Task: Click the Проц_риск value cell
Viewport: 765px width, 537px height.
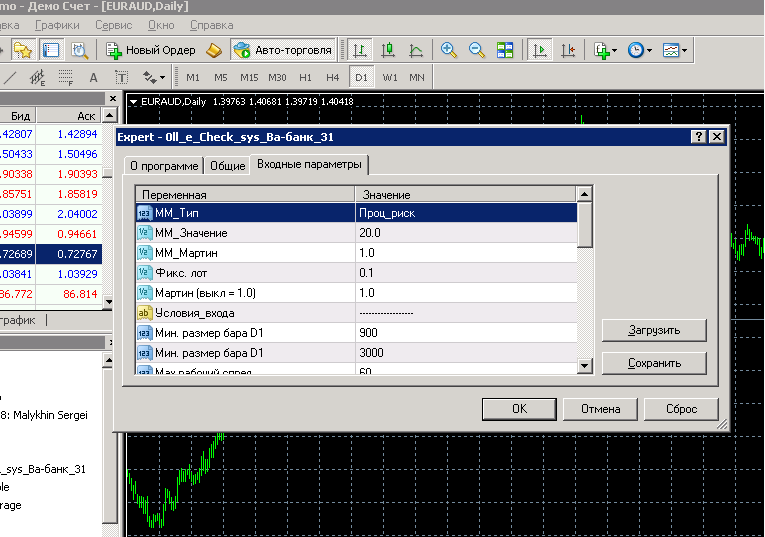Action: click(466, 213)
